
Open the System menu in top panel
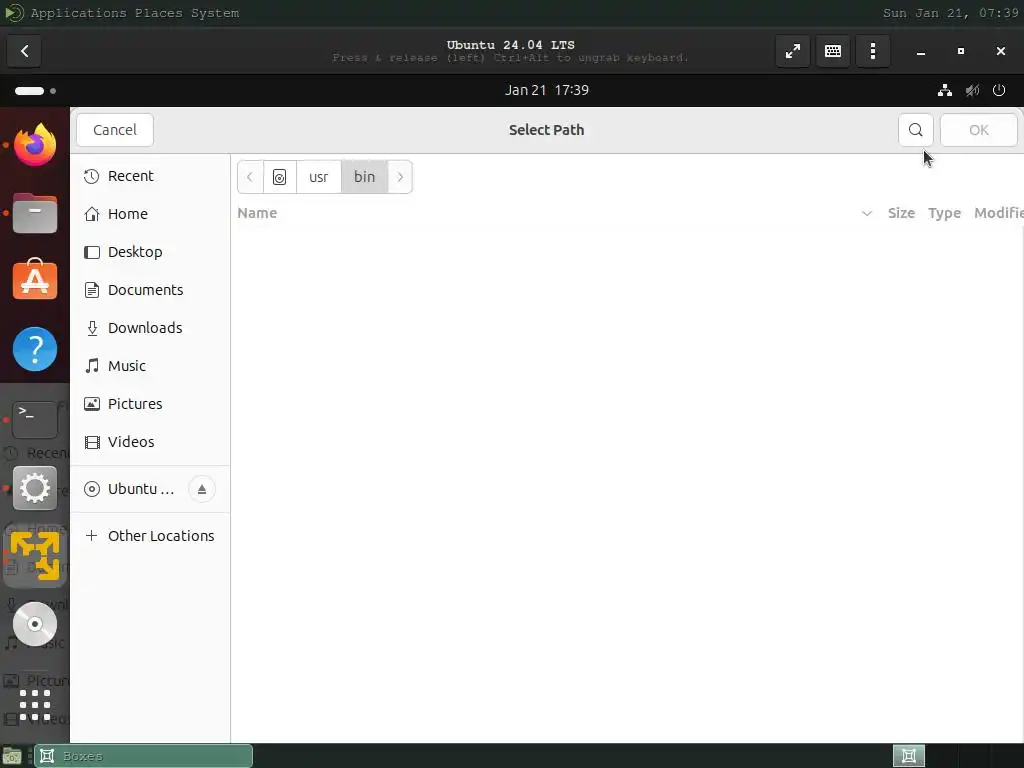pos(215,13)
